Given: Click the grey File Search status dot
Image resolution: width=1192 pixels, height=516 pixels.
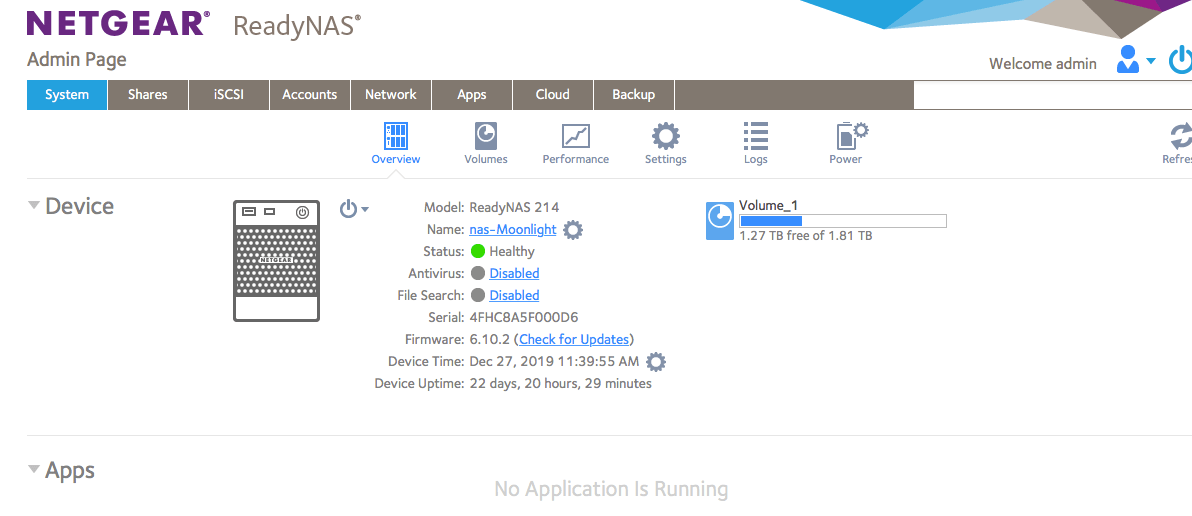Looking at the screenshot, I should pos(477,296).
